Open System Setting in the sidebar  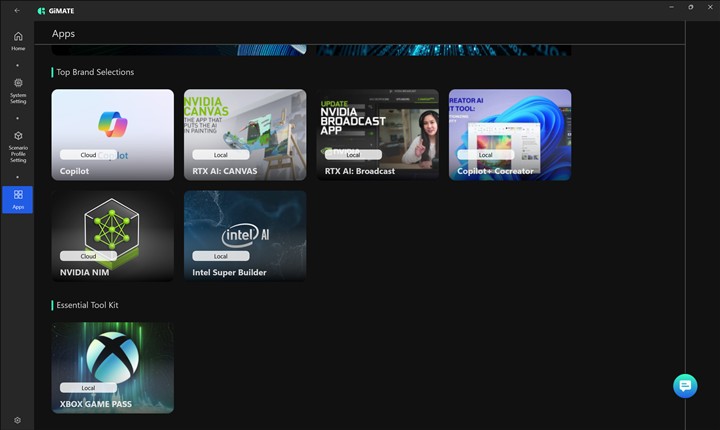click(x=18, y=90)
